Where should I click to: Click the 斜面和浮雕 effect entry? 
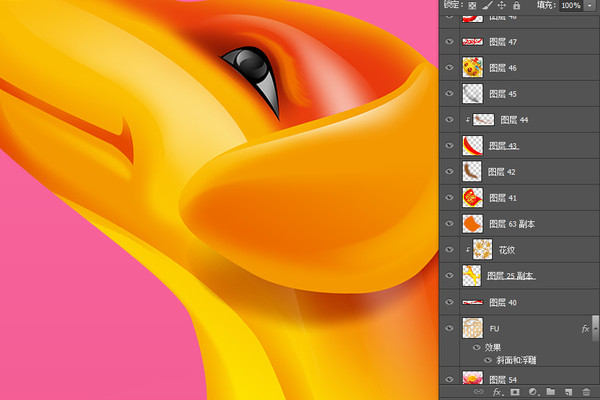(516, 360)
